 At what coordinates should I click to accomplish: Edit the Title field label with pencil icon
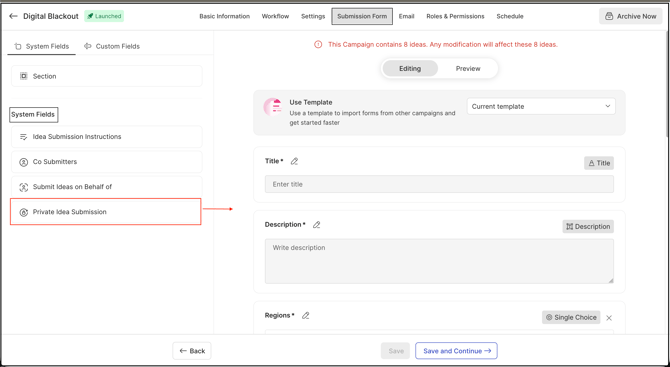pos(294,161)
